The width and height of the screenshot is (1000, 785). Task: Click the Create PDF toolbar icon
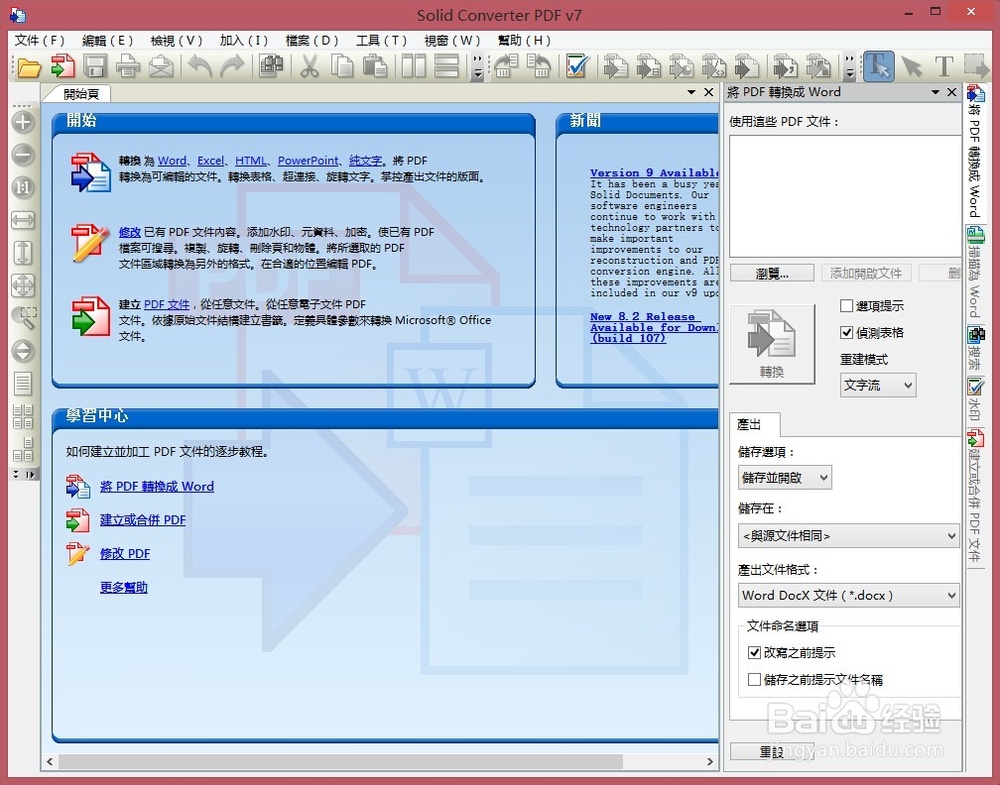point(62,66)
